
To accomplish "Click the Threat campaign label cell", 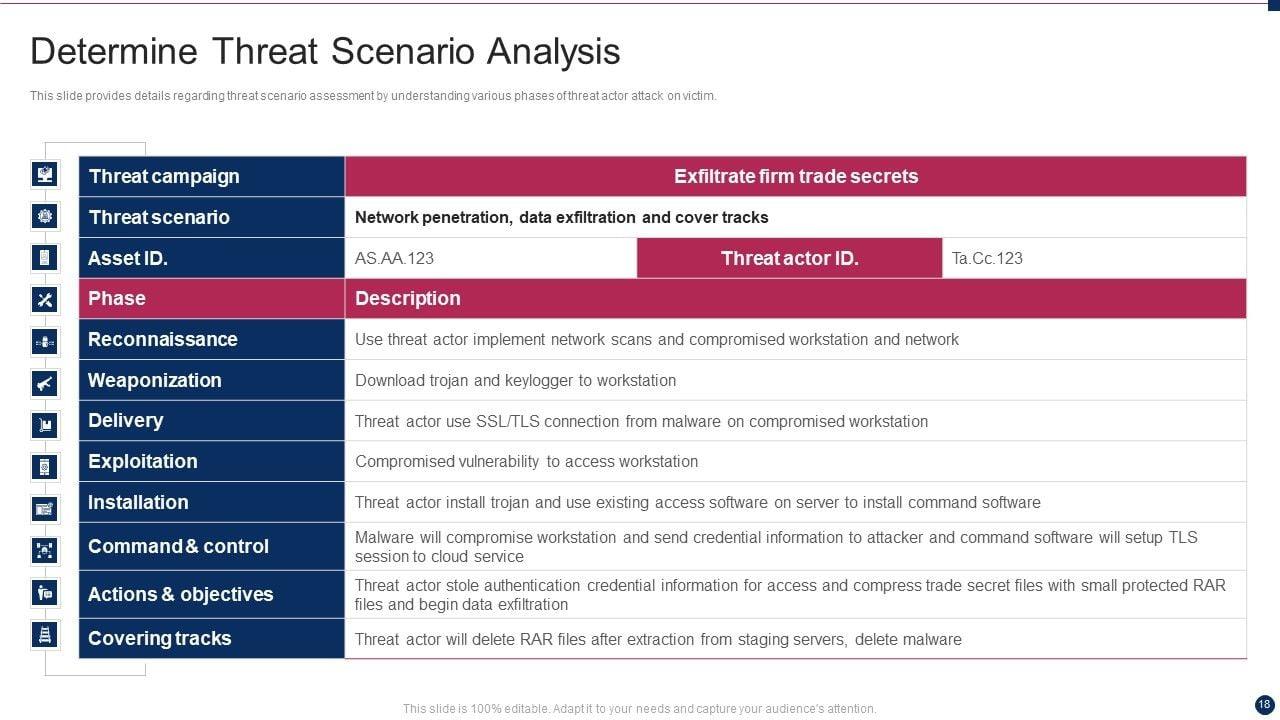I will pyautogui.click(x=211, y=176).
